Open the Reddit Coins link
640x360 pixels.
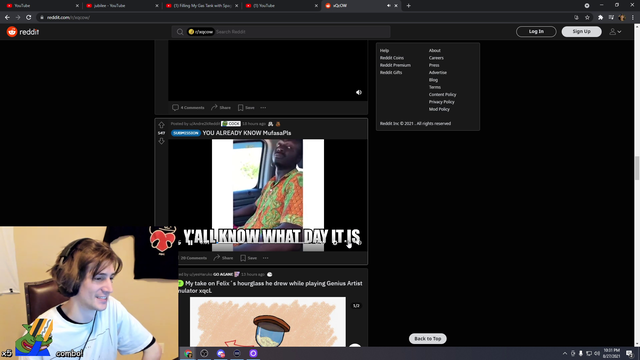tap(392, 58)
